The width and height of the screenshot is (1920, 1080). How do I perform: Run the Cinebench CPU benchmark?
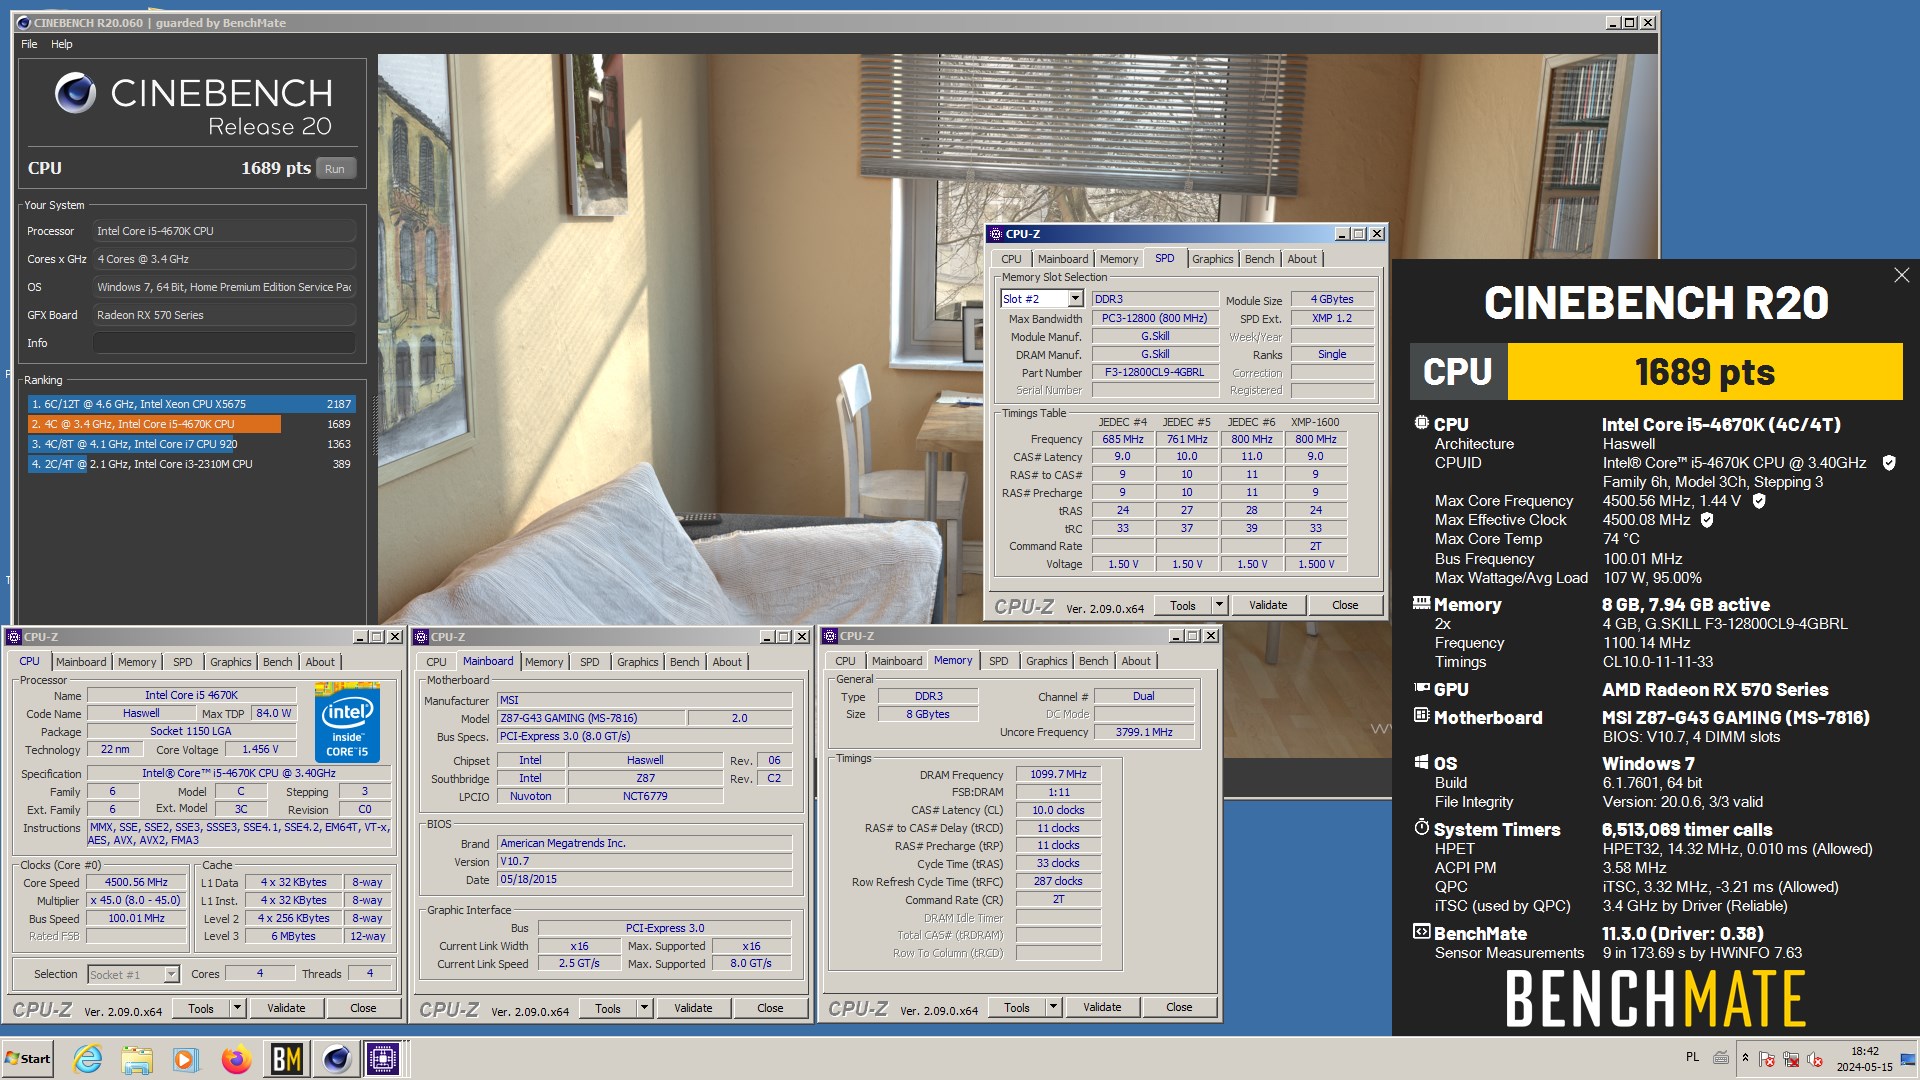pyautogui.click(x=335, y=169)
